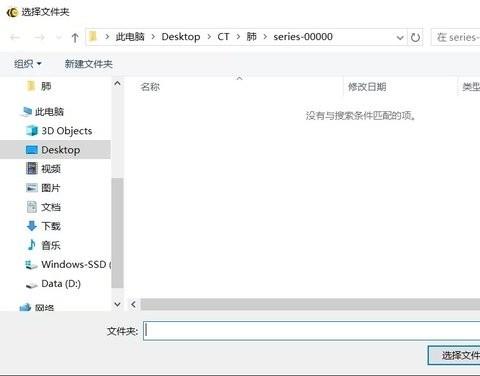Sort by the 修改日期 column header
The image size is (480, 376).
click(367, 87)
